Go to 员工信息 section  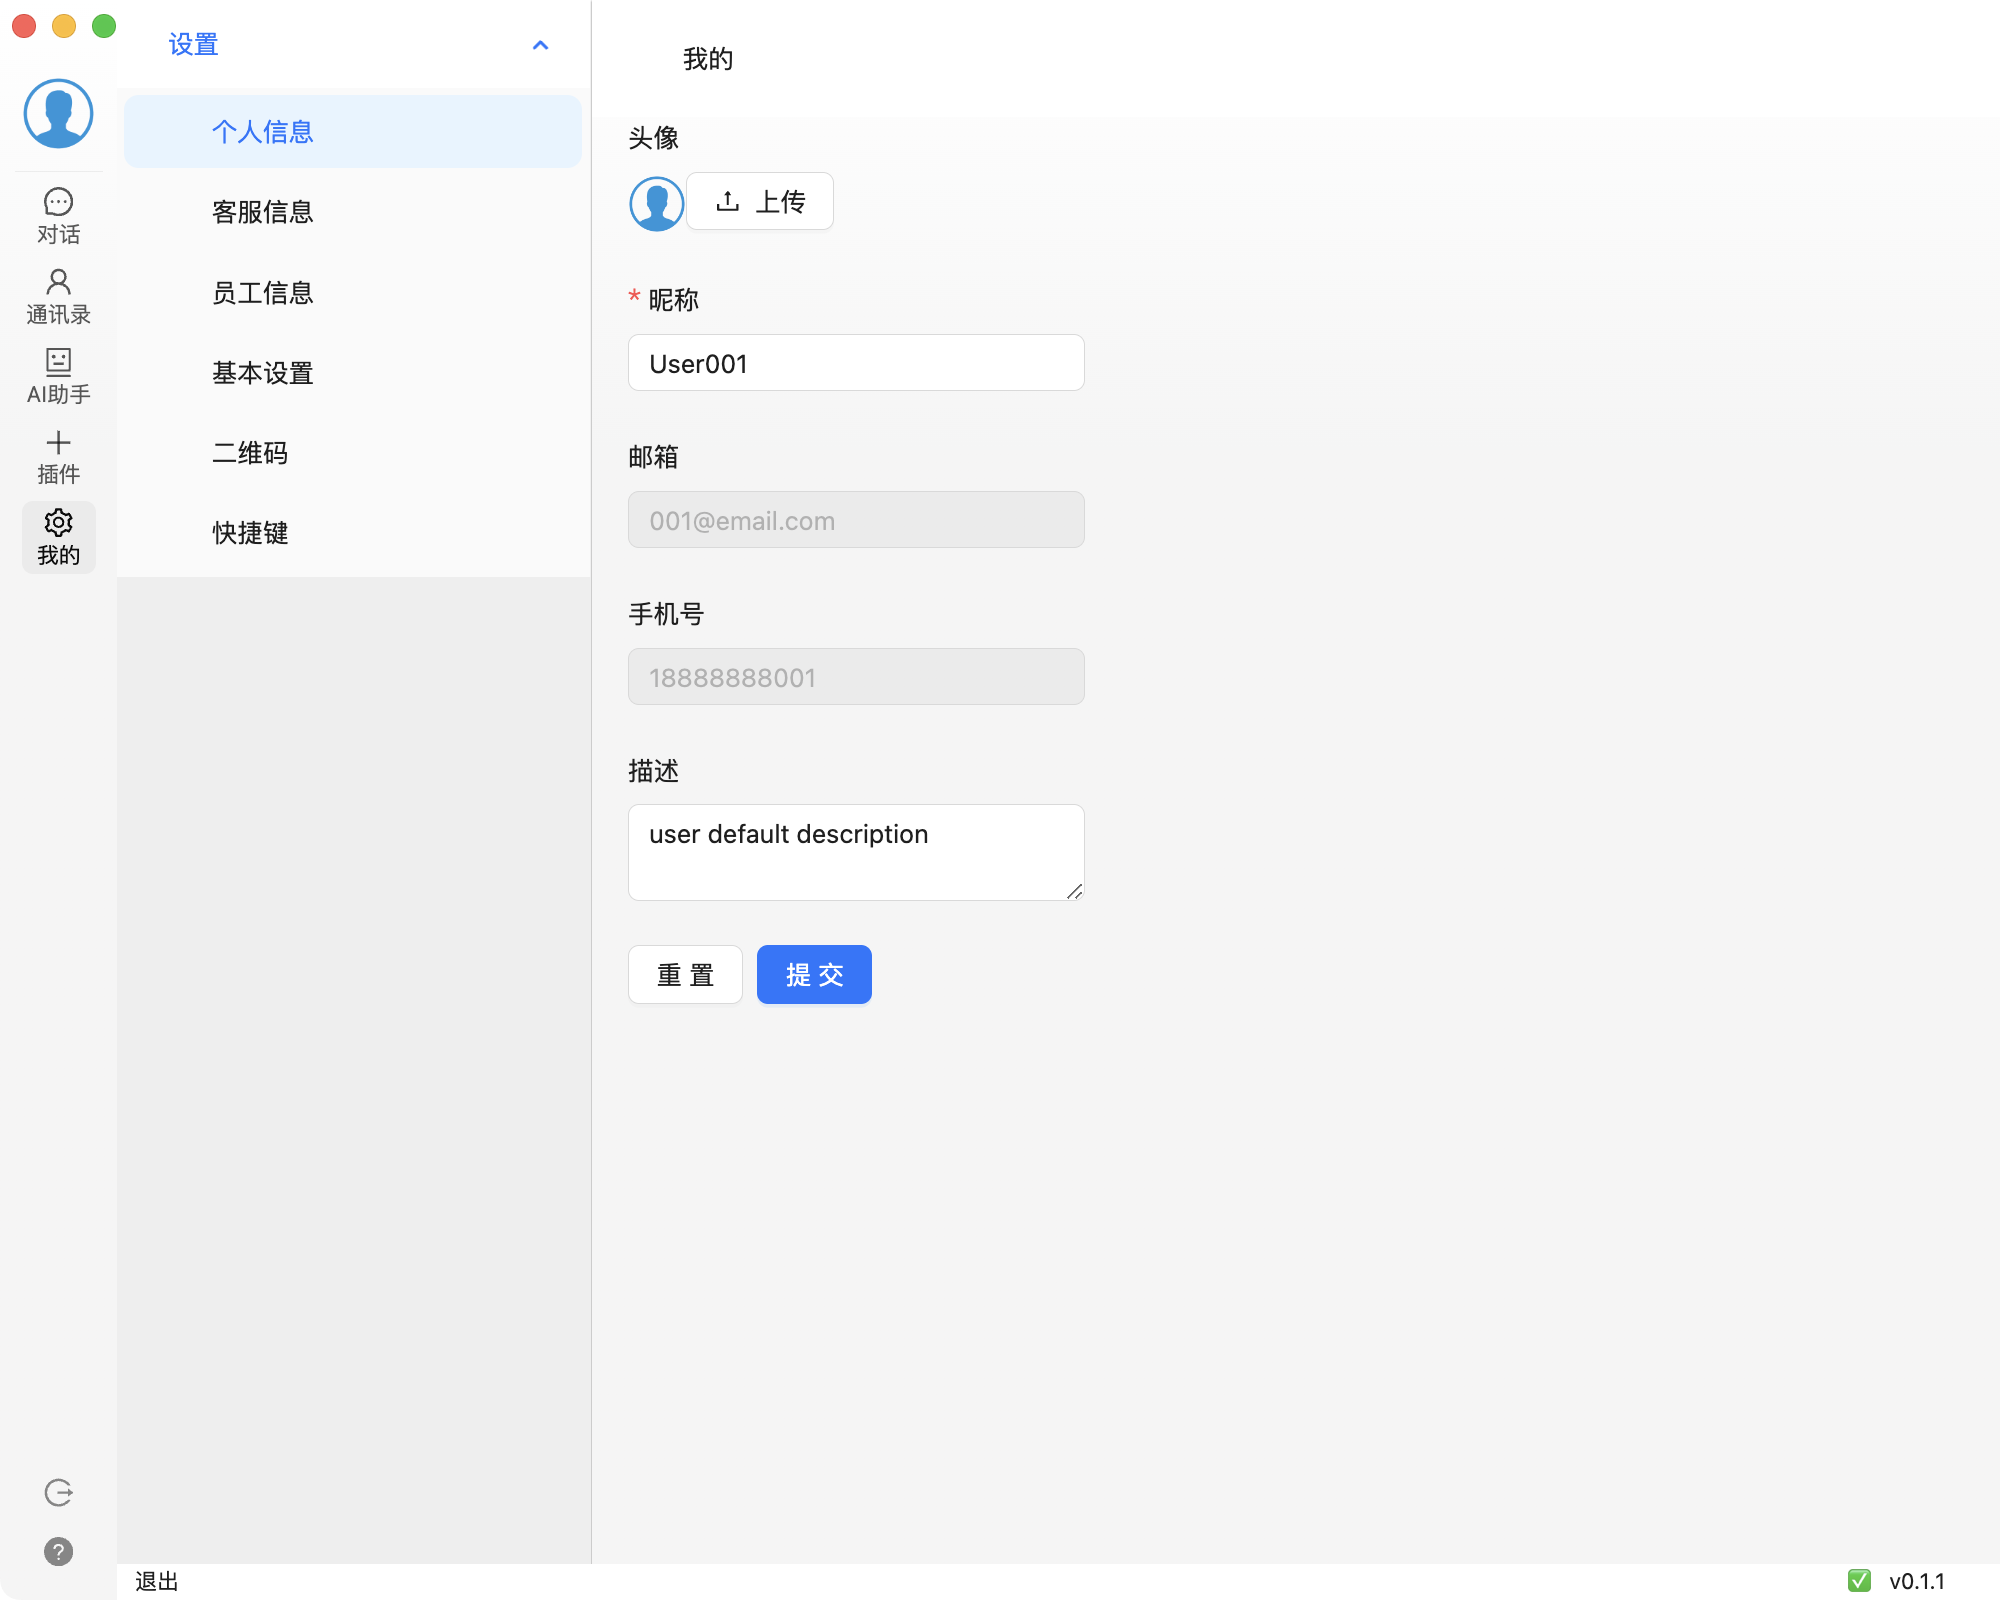click(263, 293)
